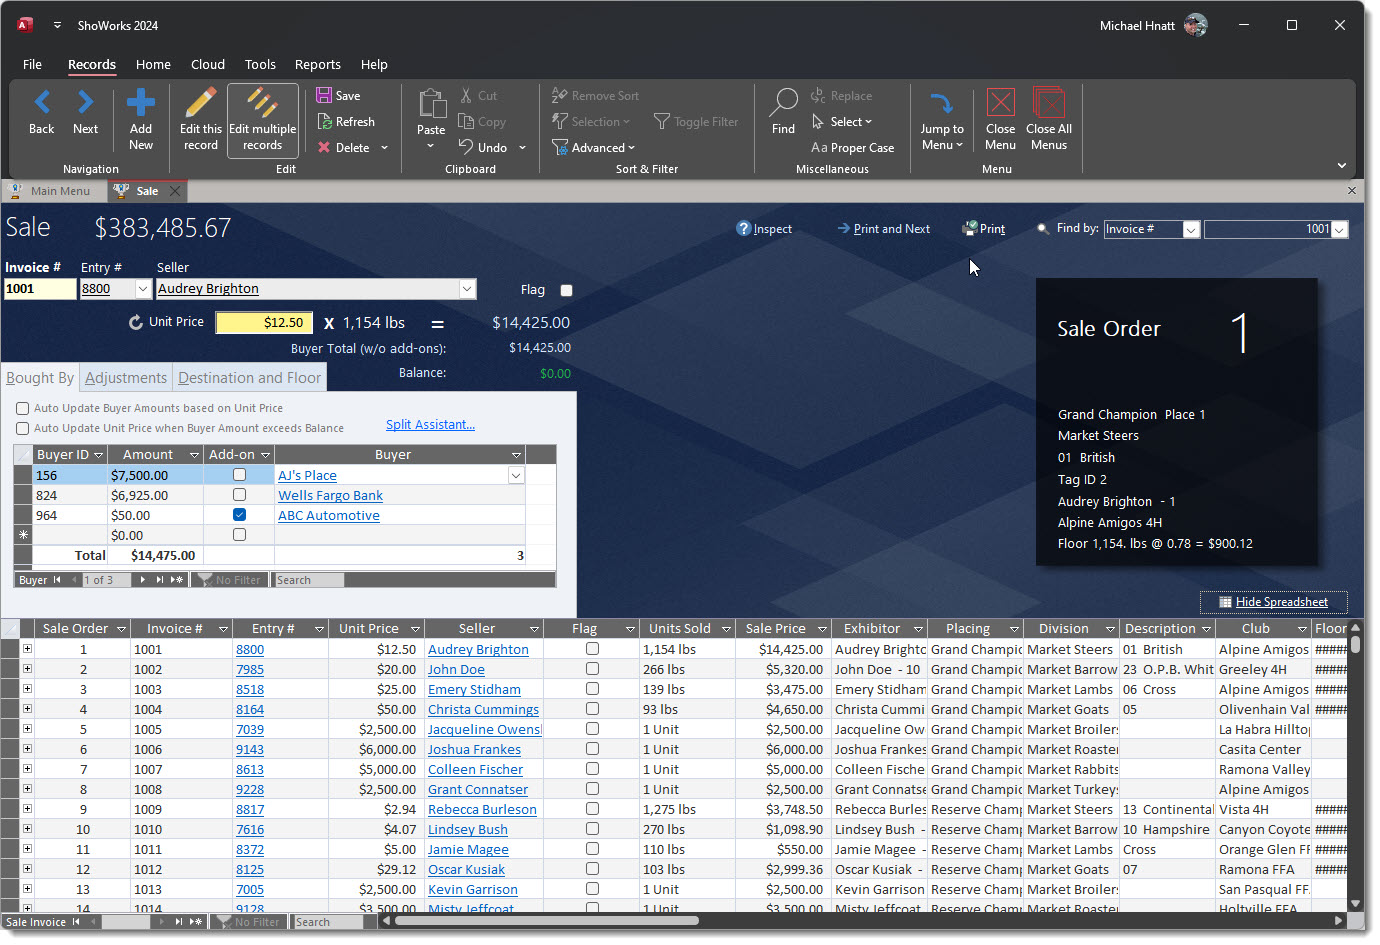The image size is (1380, 945).
Task: Click the Find magnifying glass icon
Action: (783, 102)
